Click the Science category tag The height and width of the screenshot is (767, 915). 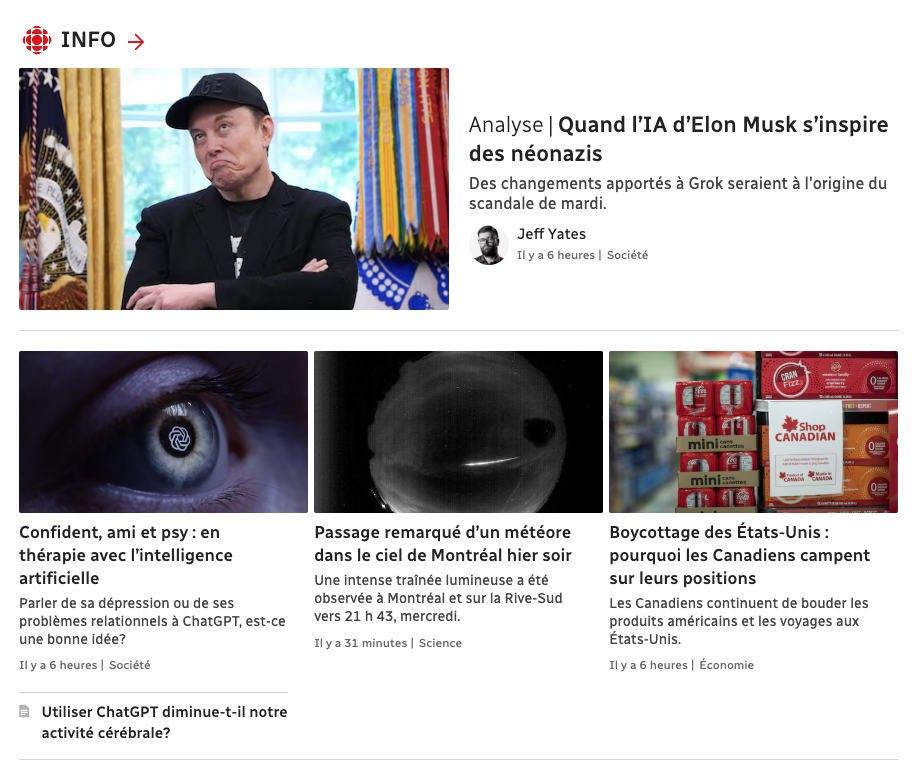tap(440, 643)
